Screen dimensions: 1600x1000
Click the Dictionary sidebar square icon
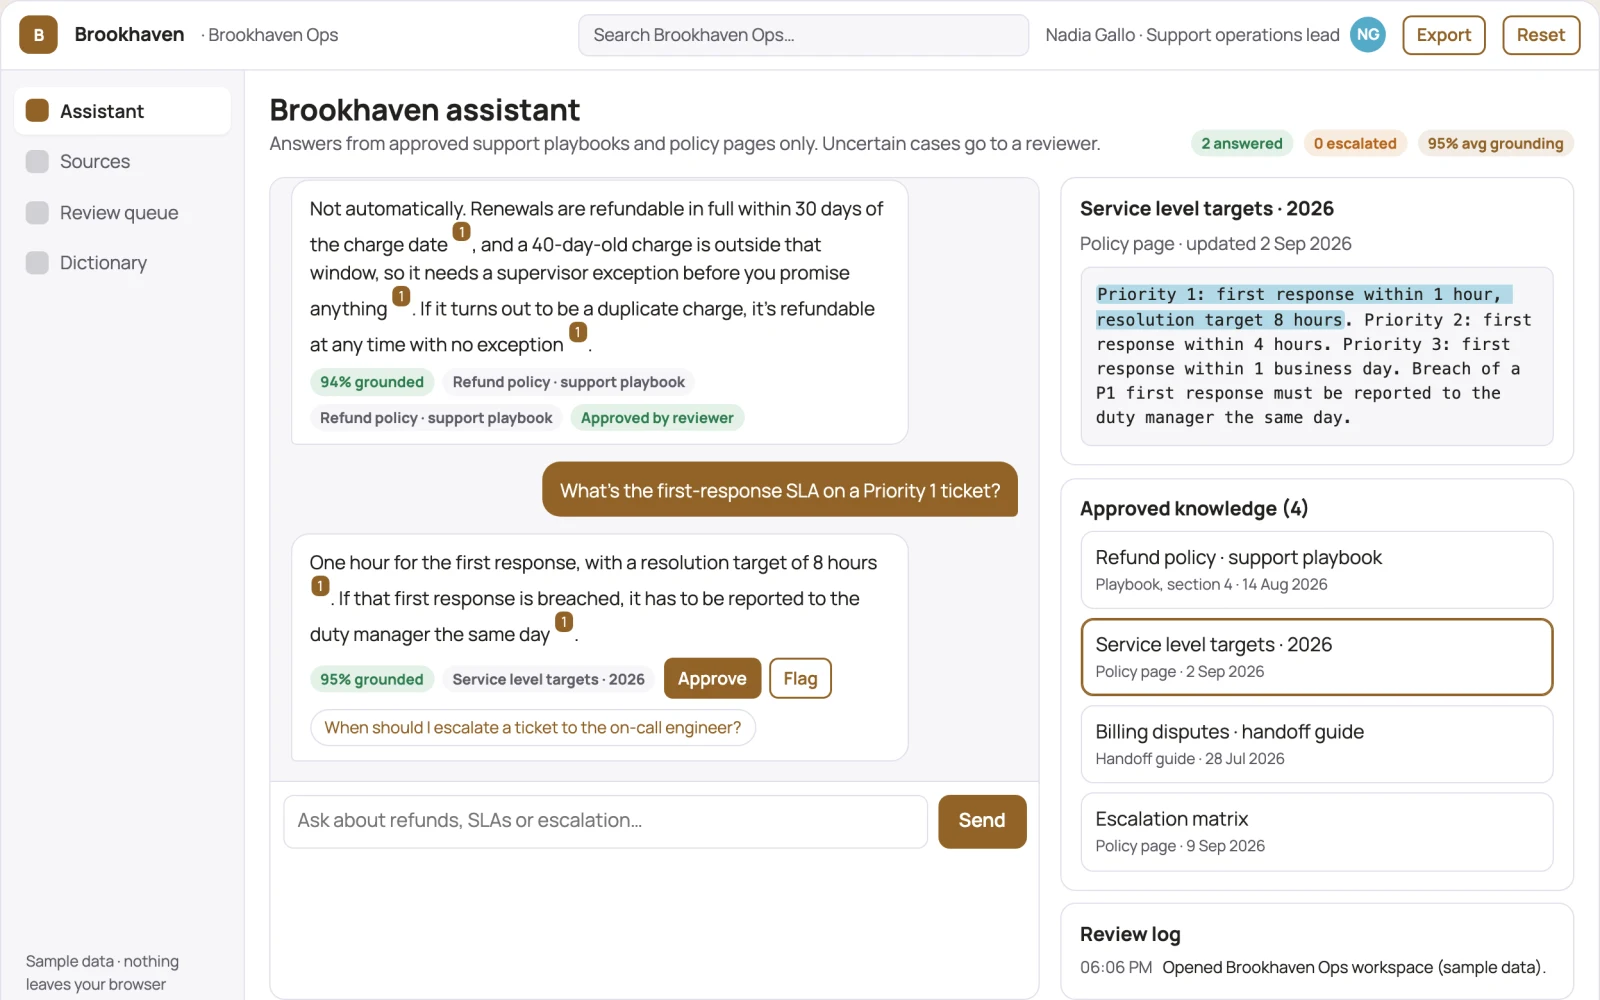coord(37,263)
